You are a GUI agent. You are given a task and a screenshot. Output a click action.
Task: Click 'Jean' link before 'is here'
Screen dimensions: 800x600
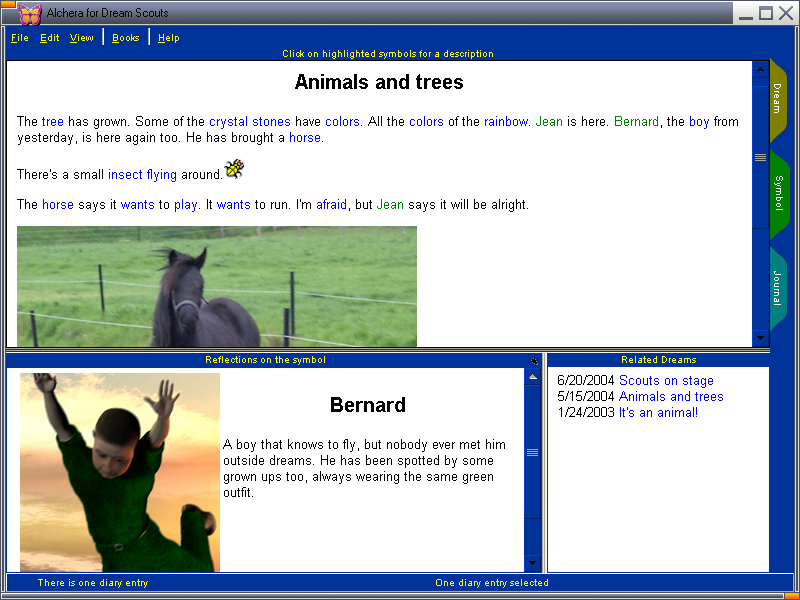(x=549, y=121)
